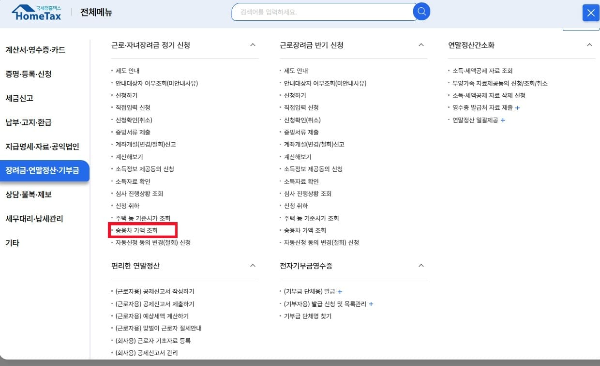
Task: Select the highlighted 장려금·연말정산·기부금 category
Action: 44,170
